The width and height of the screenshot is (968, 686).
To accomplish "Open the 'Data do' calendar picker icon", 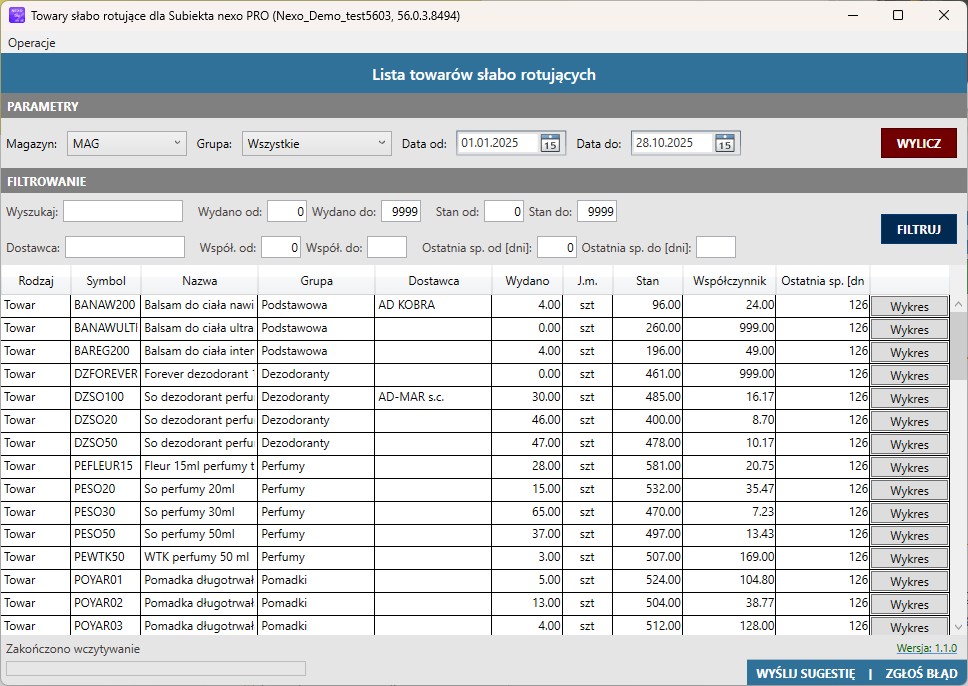I will 725,144.
